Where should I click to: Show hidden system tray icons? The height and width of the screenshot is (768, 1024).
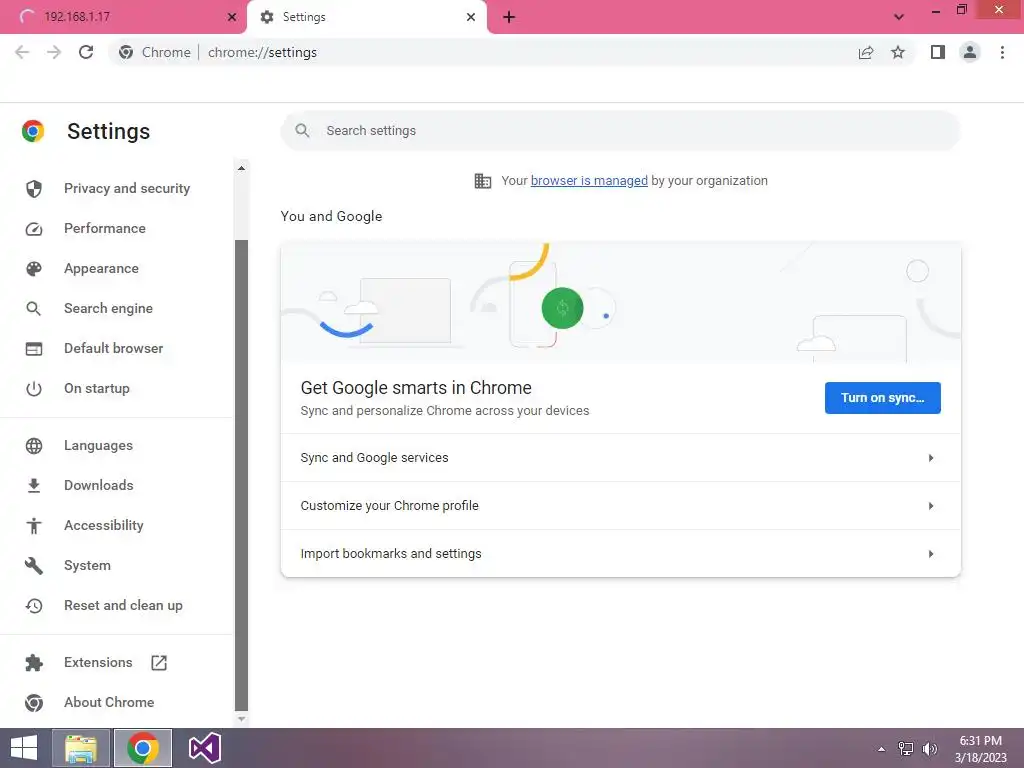coord(881,749)
